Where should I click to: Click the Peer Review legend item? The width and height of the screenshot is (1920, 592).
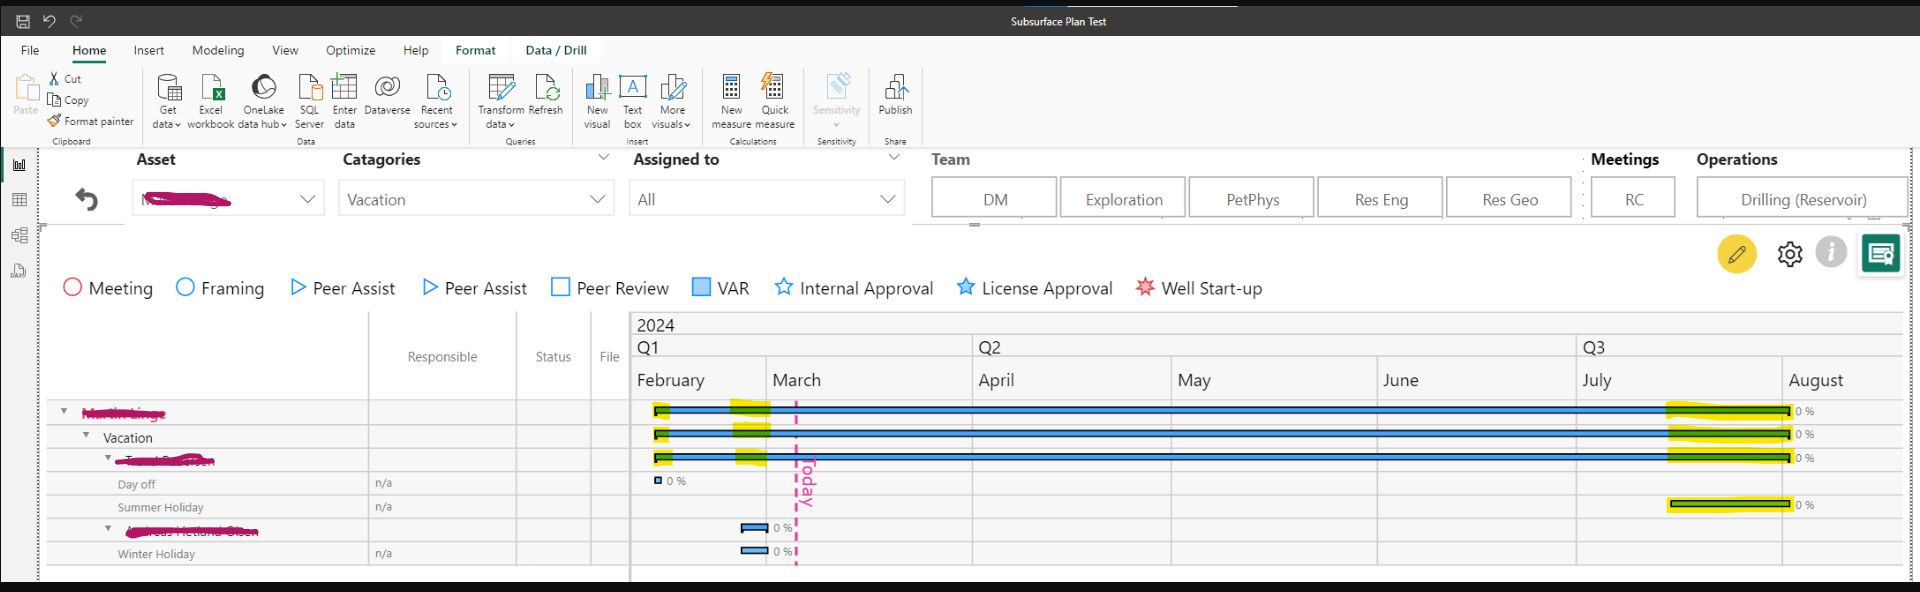(x=610, y=288)
